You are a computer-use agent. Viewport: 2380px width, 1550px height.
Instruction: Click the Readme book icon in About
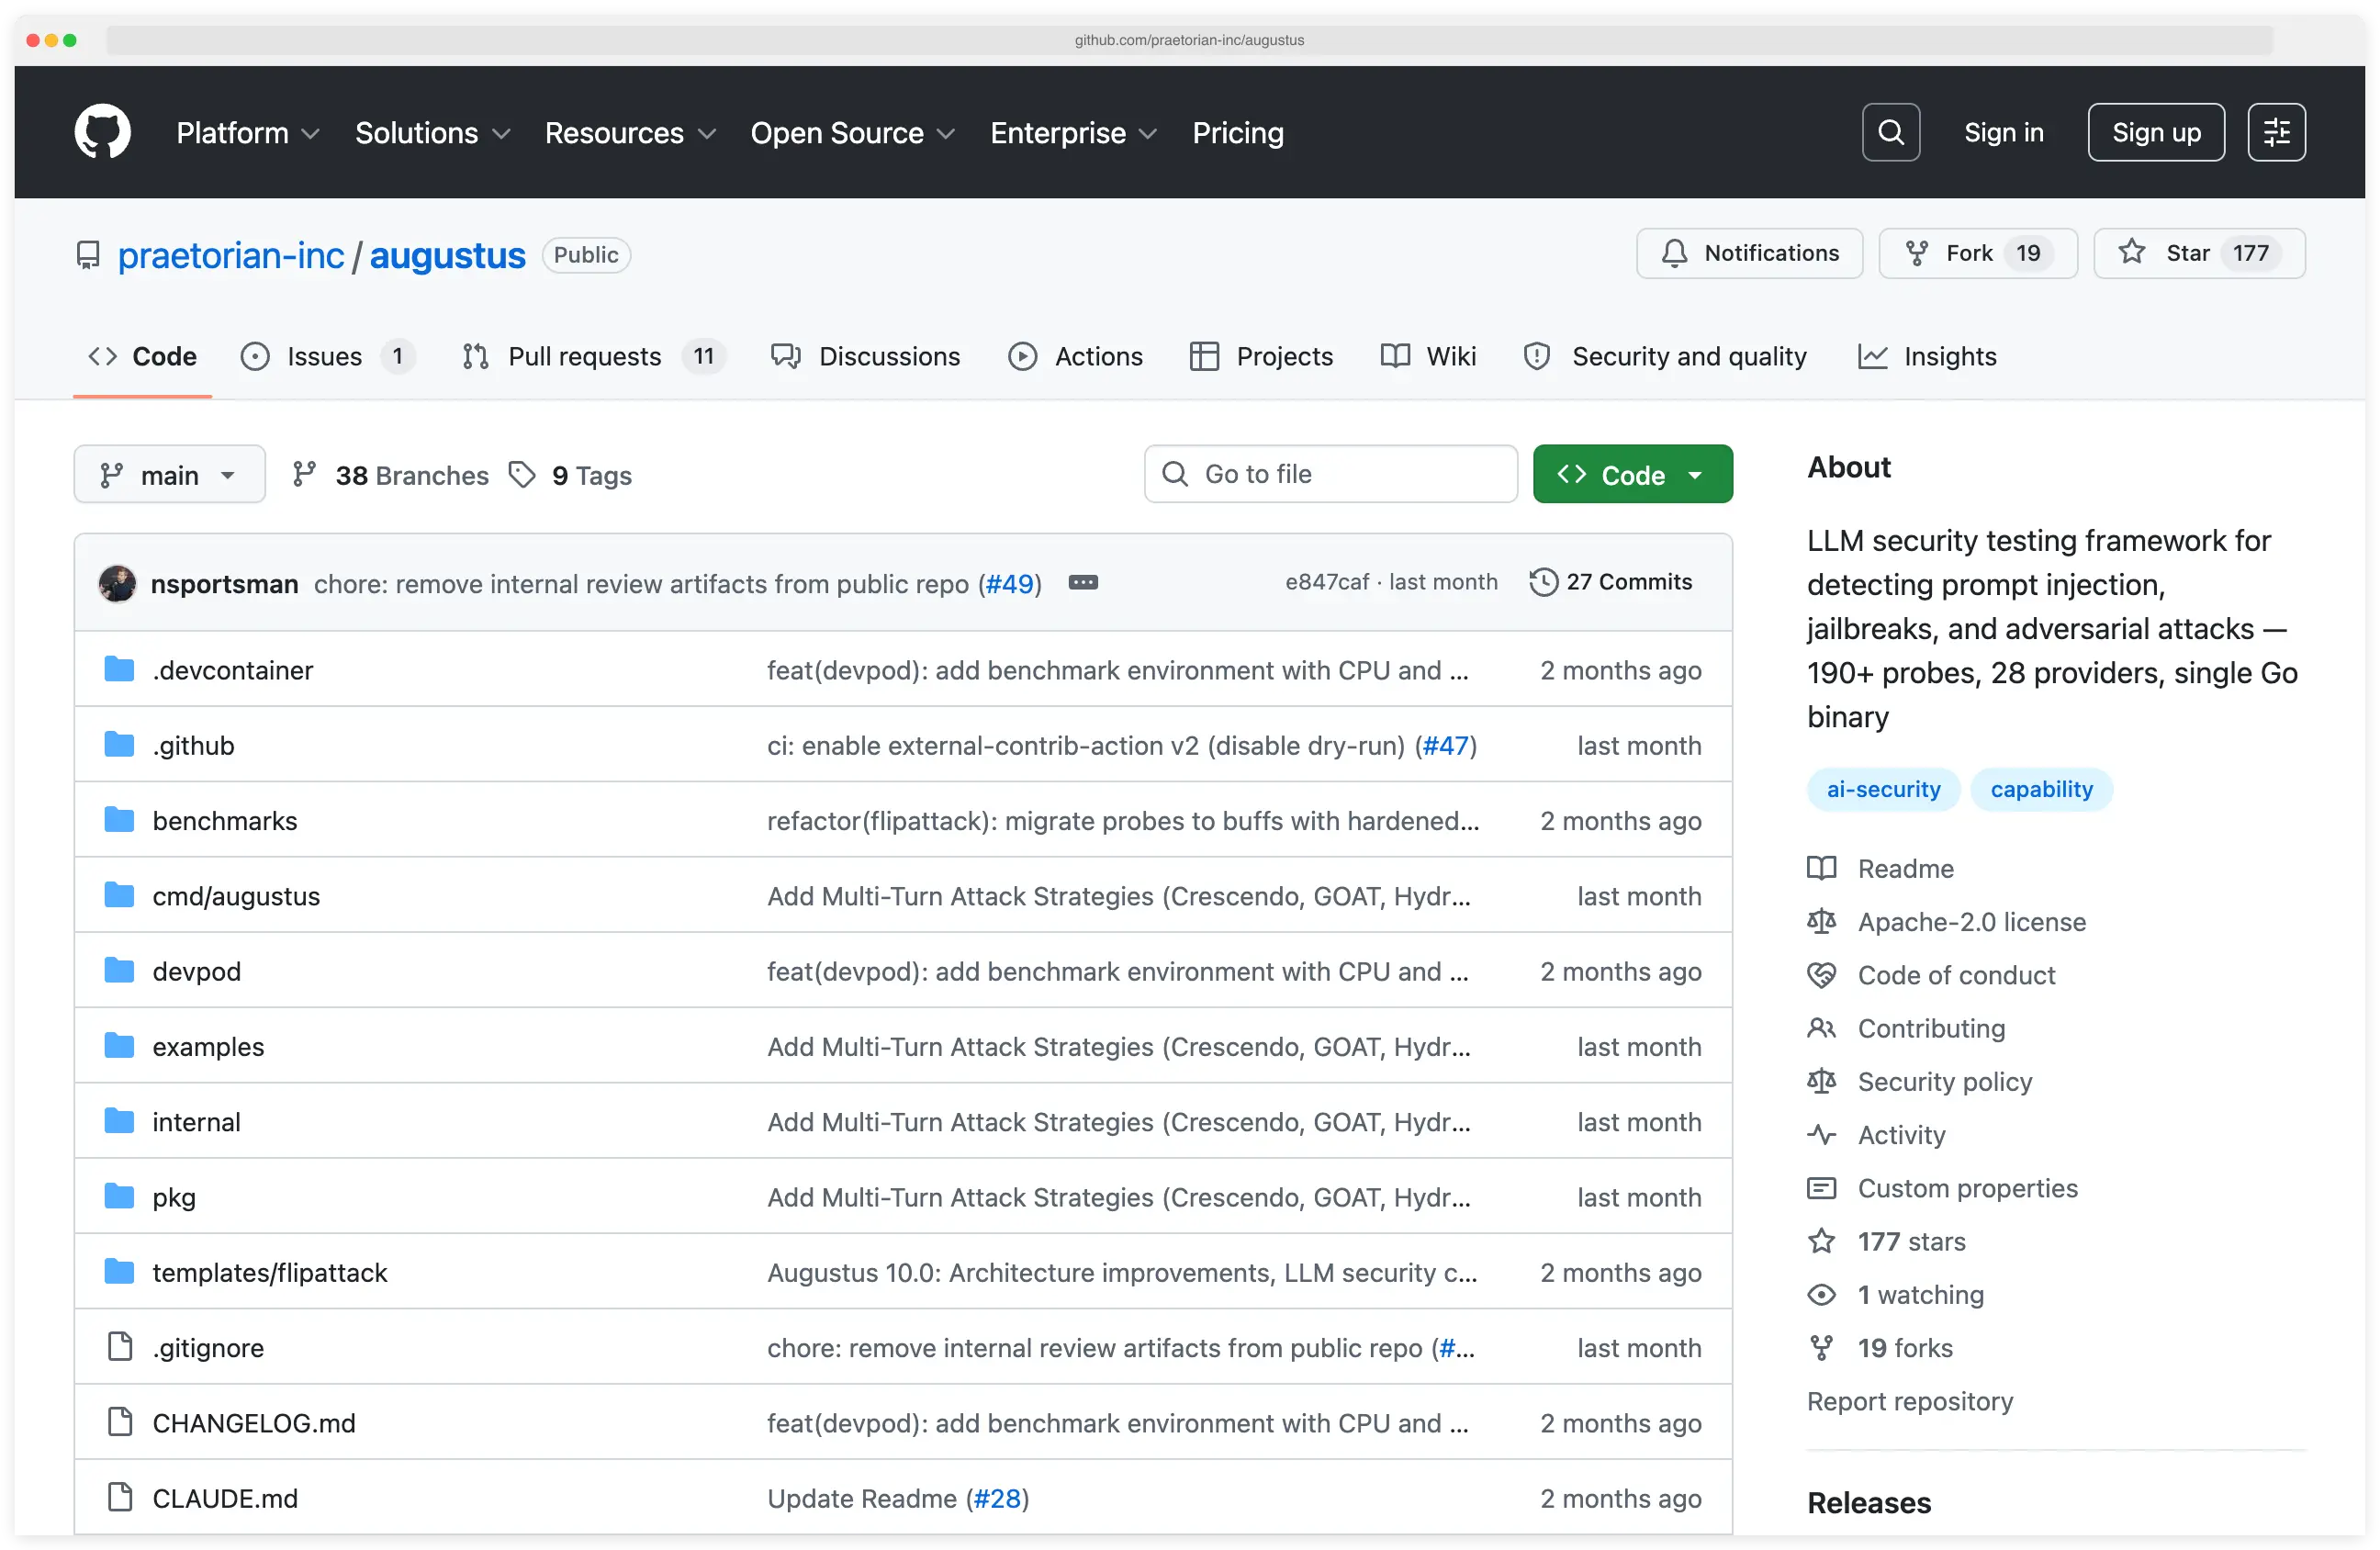tap(1821, 868)
